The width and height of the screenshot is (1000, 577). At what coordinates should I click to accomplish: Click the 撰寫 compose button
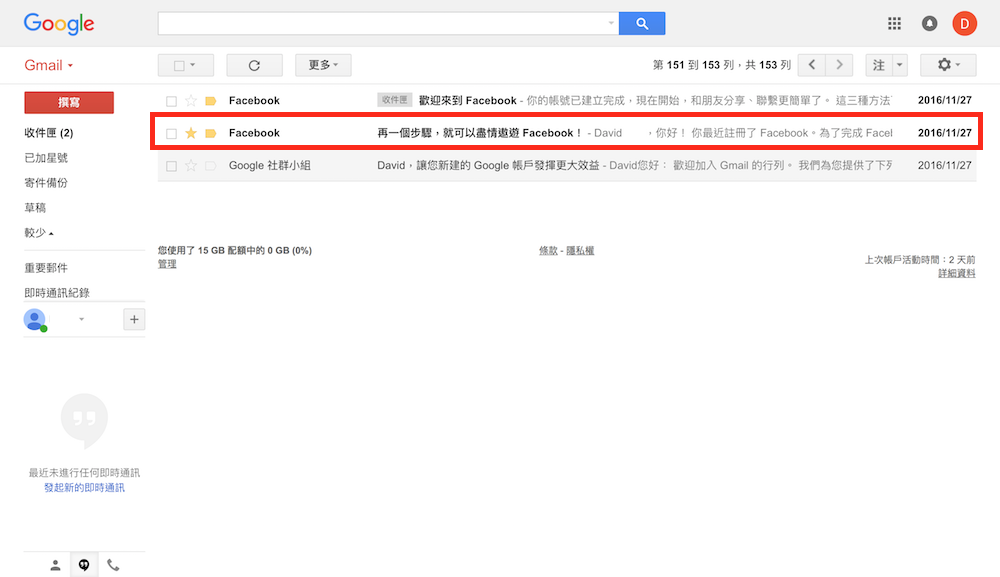(x=69, y=103)
